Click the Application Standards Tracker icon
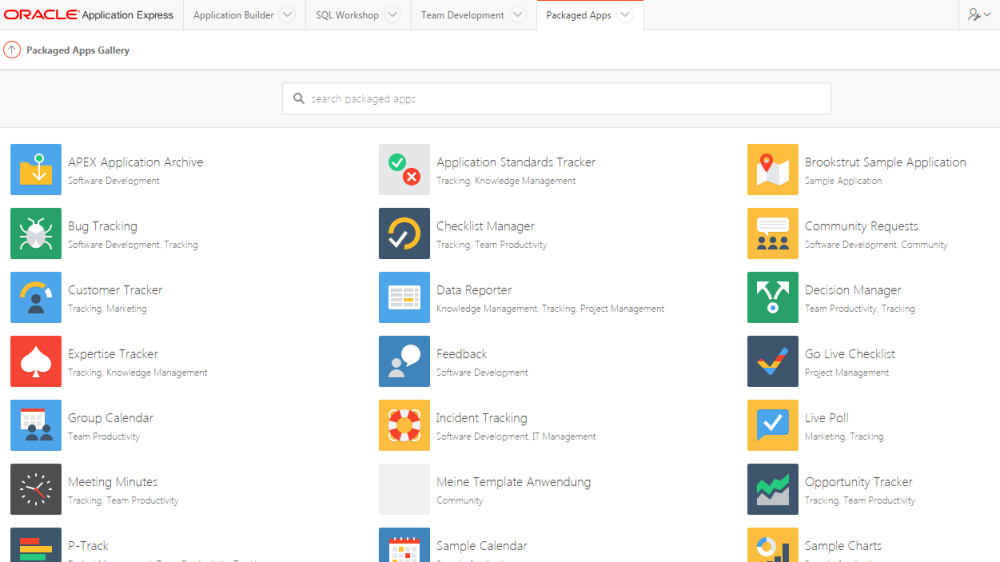 [x=404, y=170]
